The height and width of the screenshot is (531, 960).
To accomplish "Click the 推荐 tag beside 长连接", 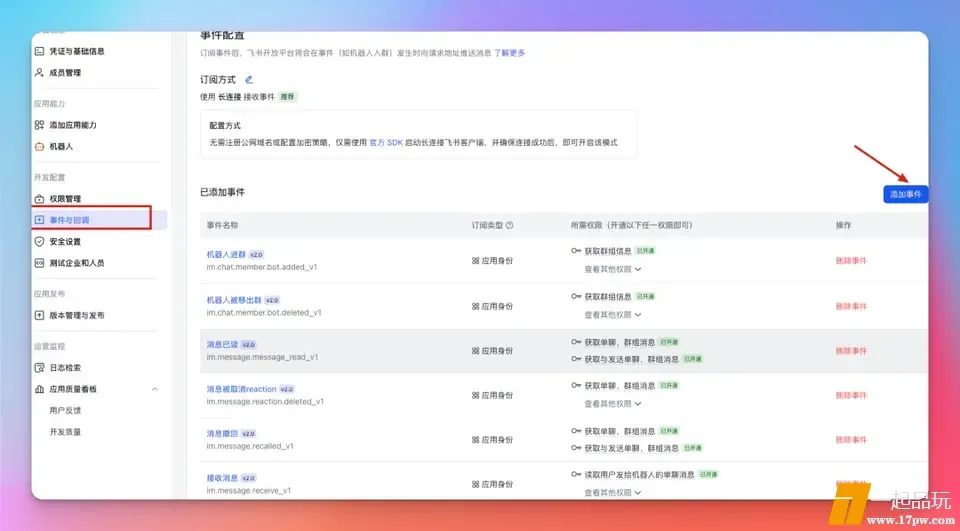I will [287, 97].
